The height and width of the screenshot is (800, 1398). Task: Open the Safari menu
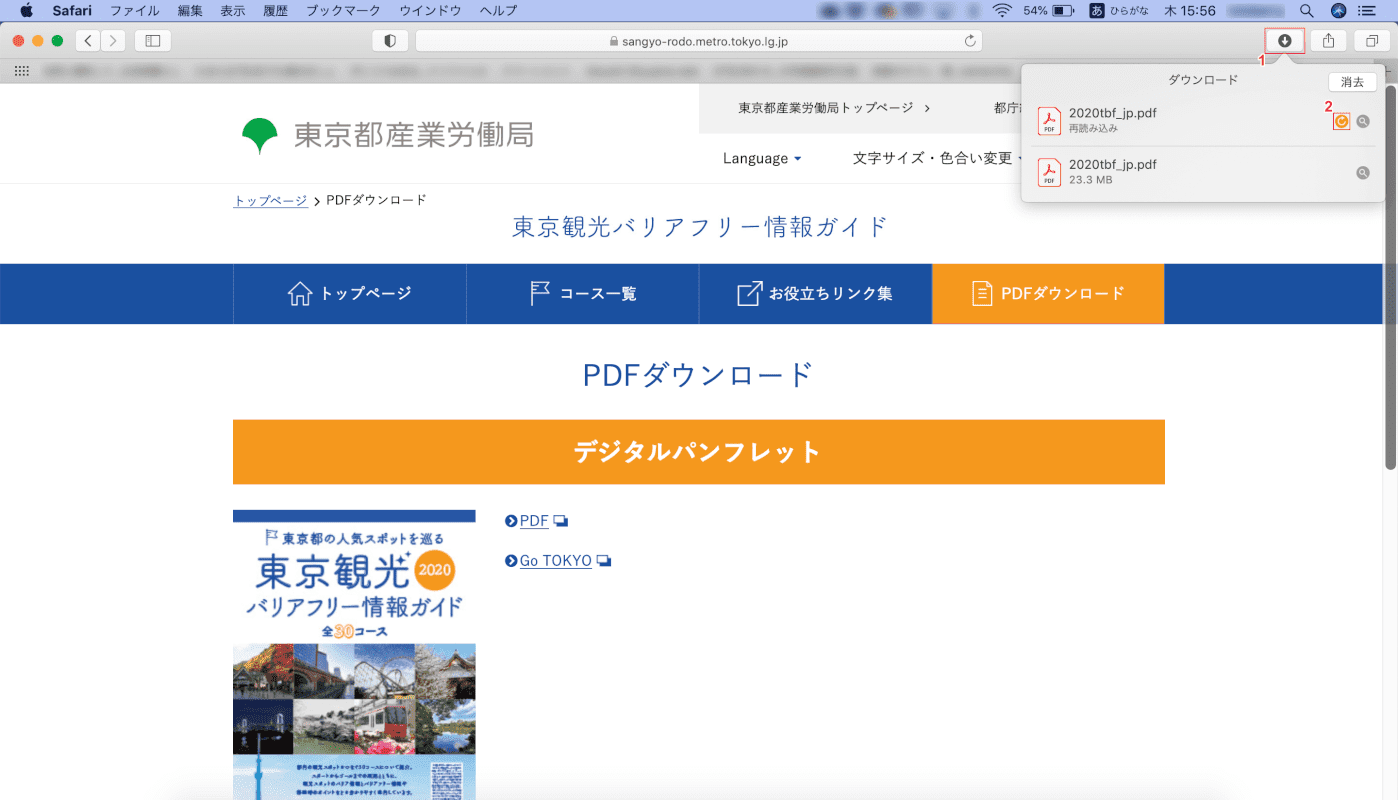click(73, 11)
